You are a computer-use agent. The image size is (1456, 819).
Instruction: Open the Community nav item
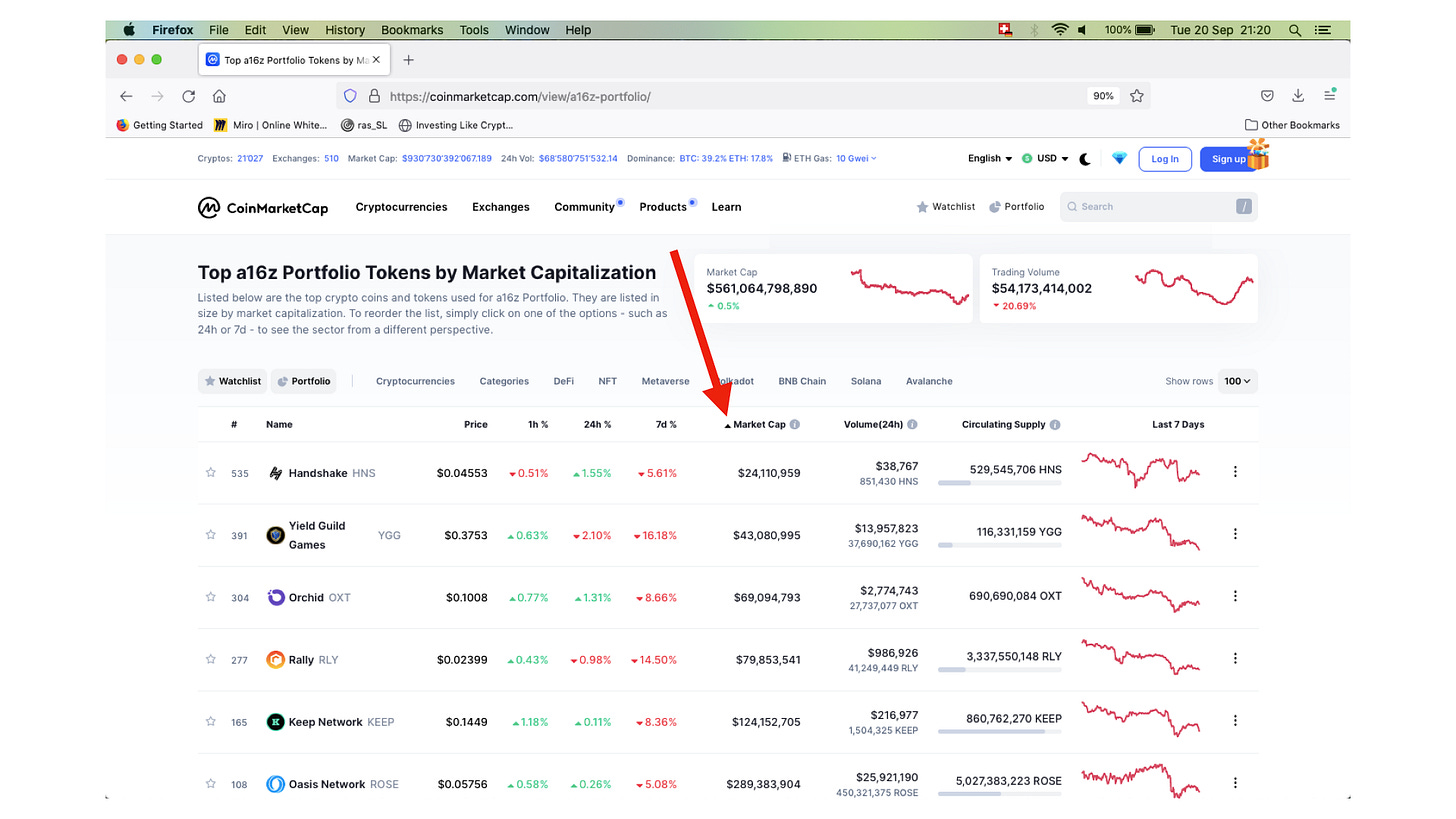584,207
